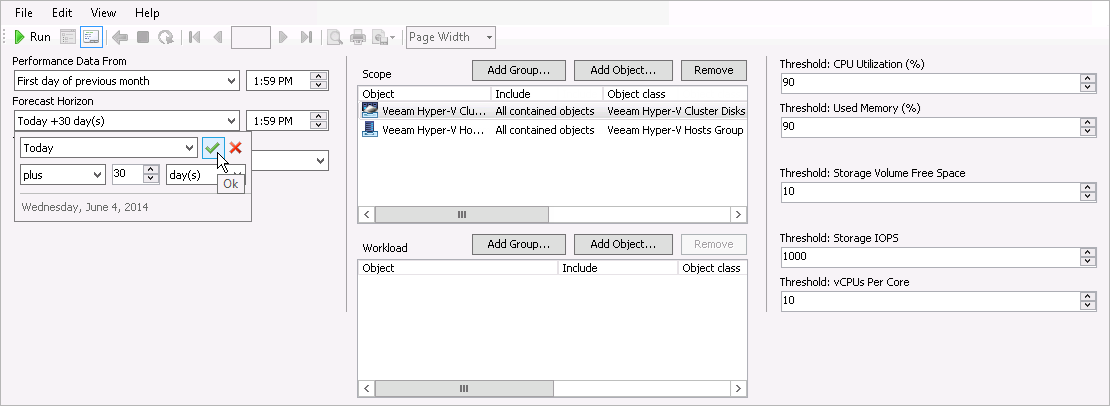Open the Help menu
This screenshot has height=406, width=1110.
coord(147,13)
